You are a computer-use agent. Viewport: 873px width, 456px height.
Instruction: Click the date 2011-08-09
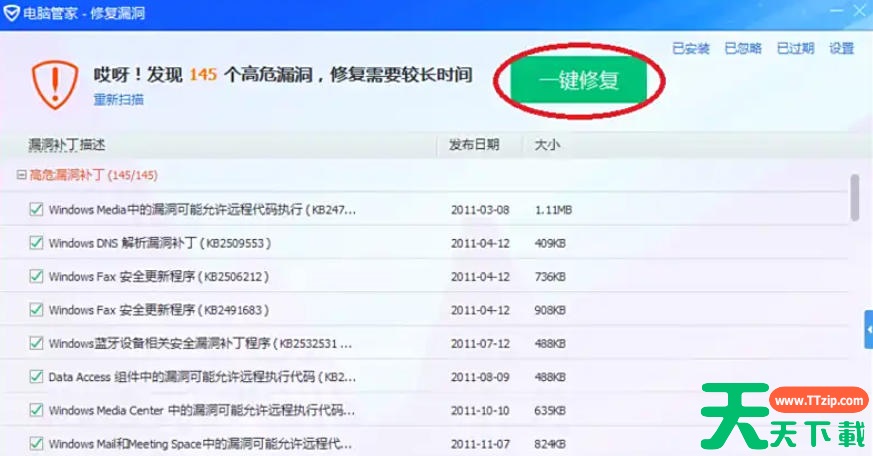tap(480, 377)
